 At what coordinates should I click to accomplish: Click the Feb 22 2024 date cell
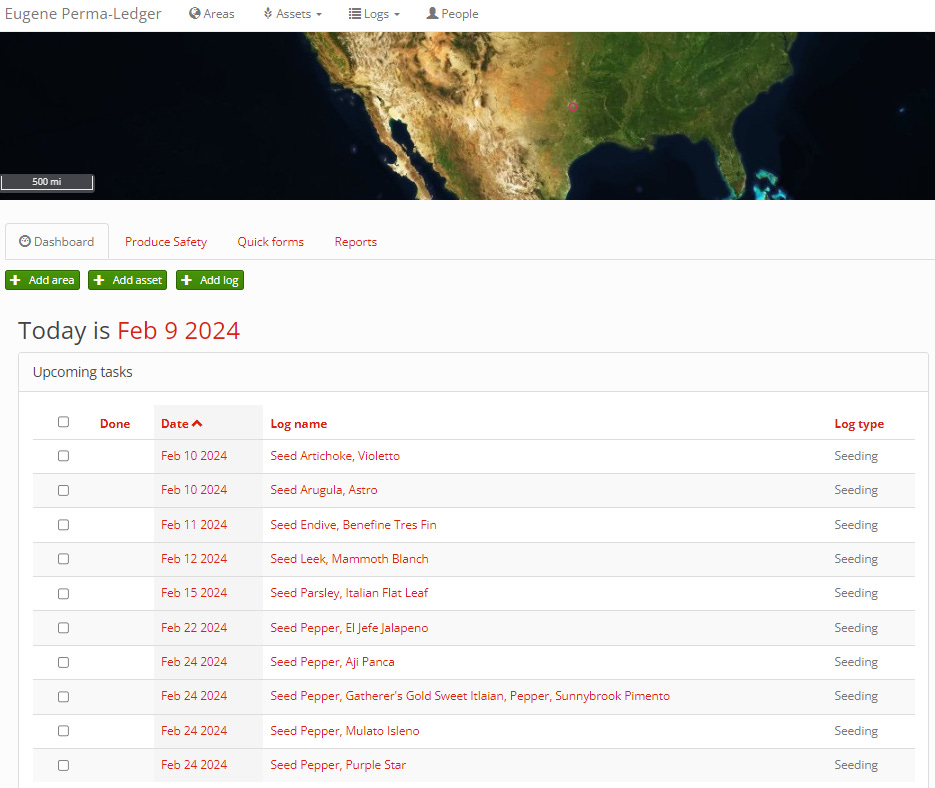click(194, 628)
